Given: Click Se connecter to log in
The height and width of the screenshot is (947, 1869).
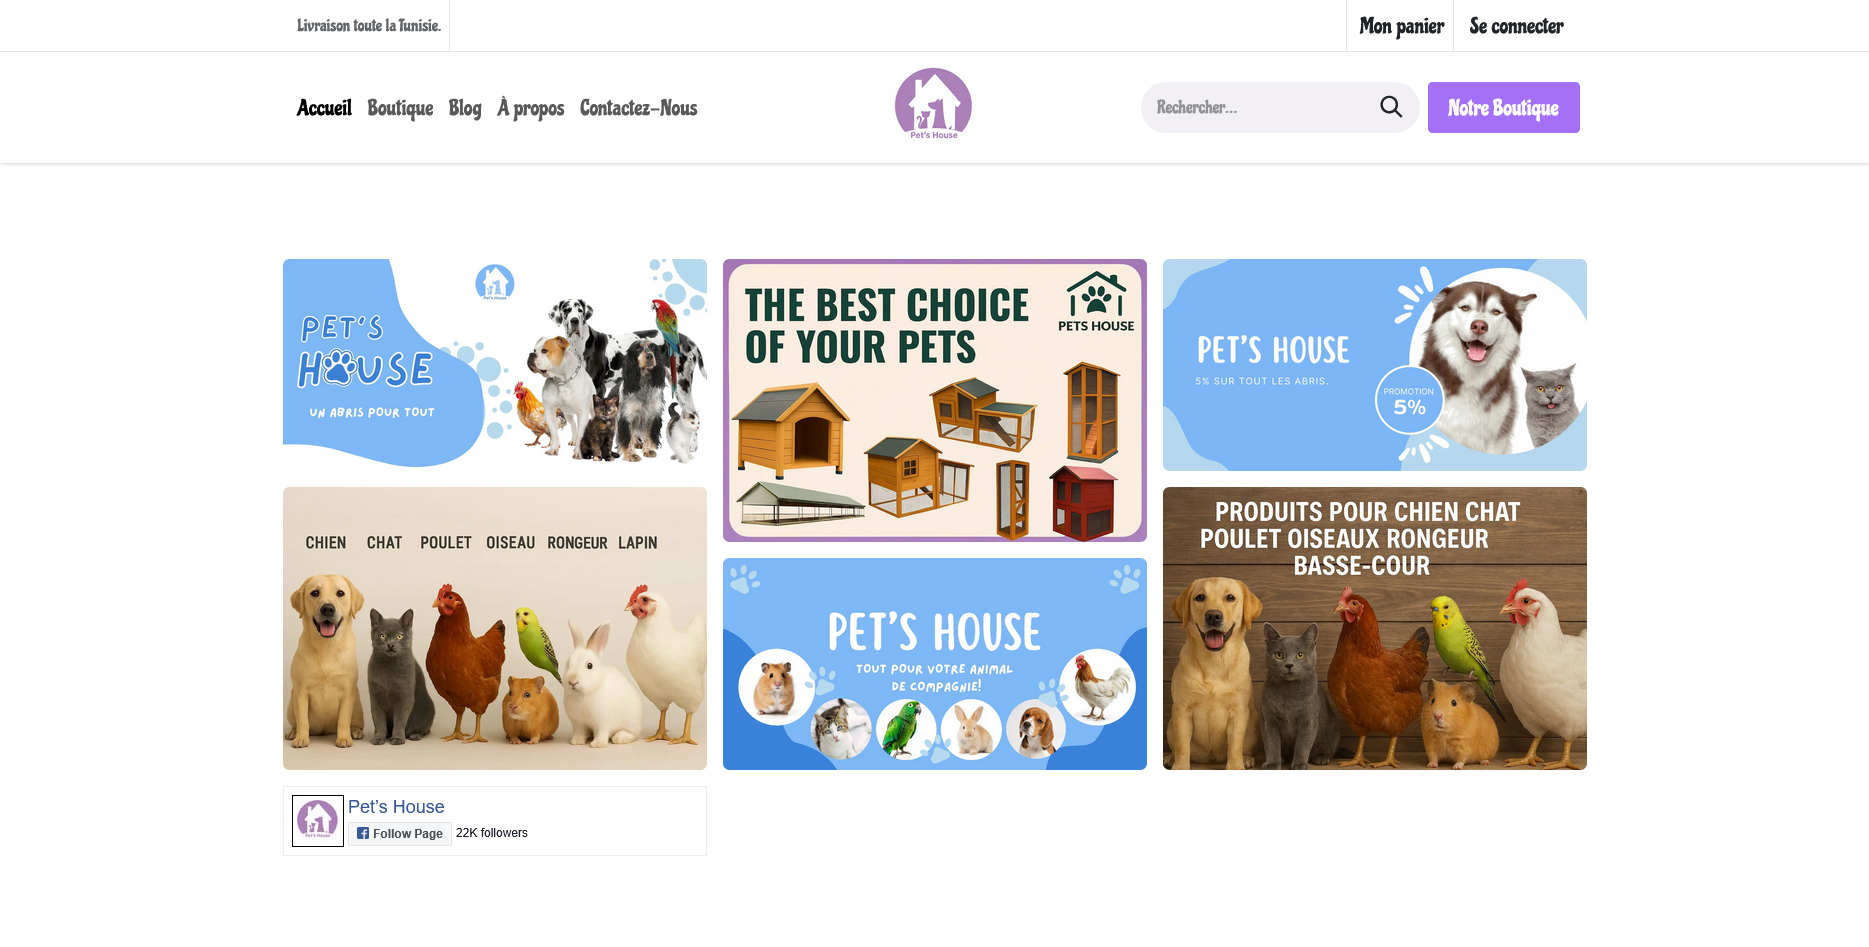Looking at the screenshot, I should [x=1516, y=26].
